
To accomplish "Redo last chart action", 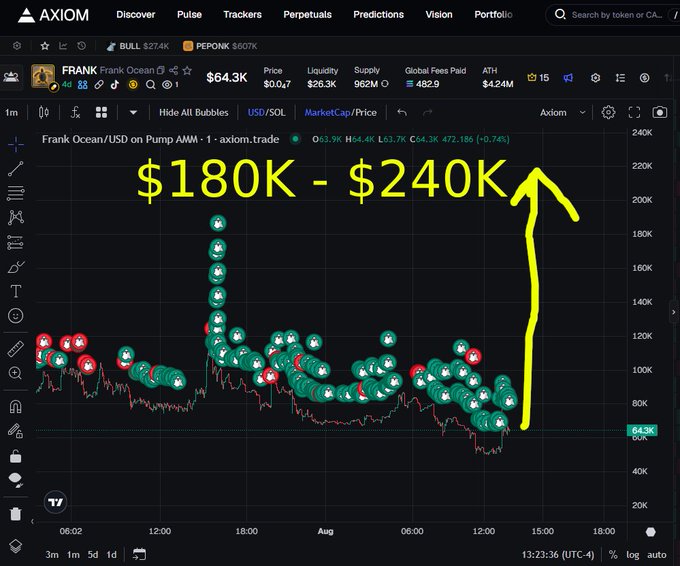I will click(x=427, y=113).
